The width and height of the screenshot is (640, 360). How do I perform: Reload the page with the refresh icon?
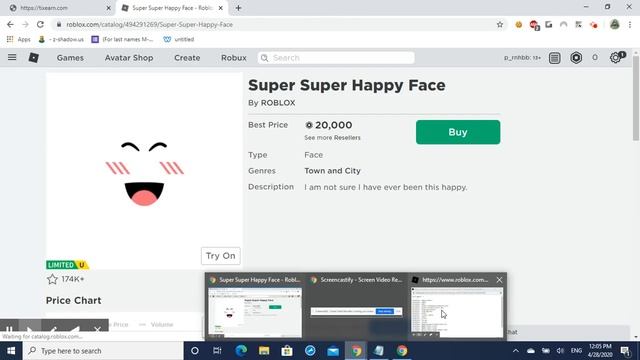pyautogui.click(x=40, y=24)
